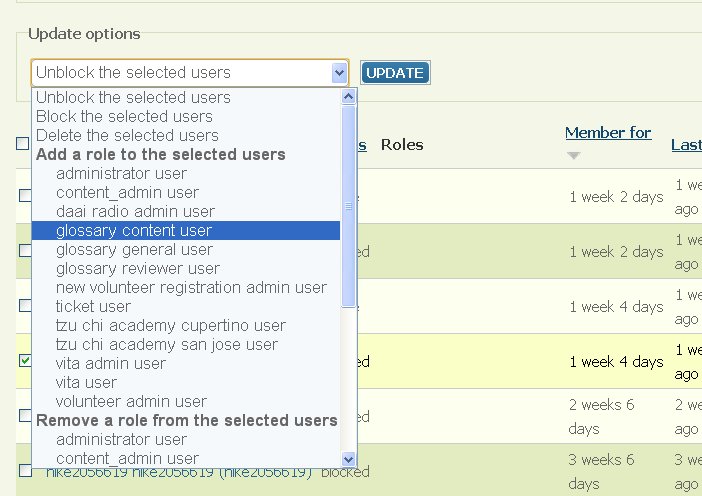Pick 'daai radio admin user' role
Screen dimensions: 702x496
point(135,211)
